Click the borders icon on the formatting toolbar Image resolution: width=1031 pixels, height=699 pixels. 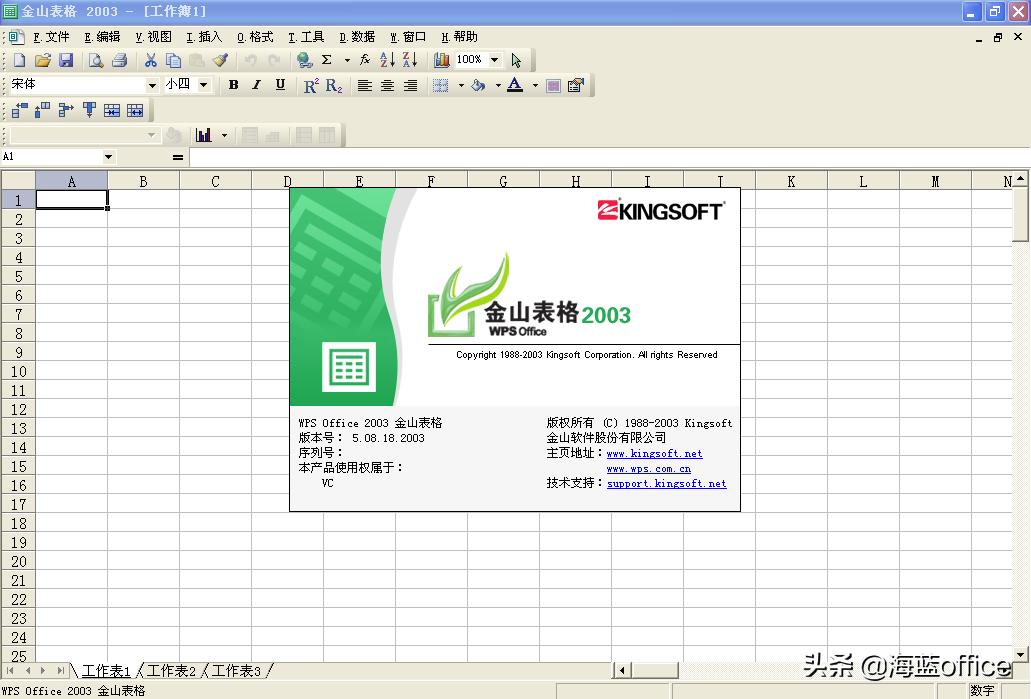click(x=441, y=85)
